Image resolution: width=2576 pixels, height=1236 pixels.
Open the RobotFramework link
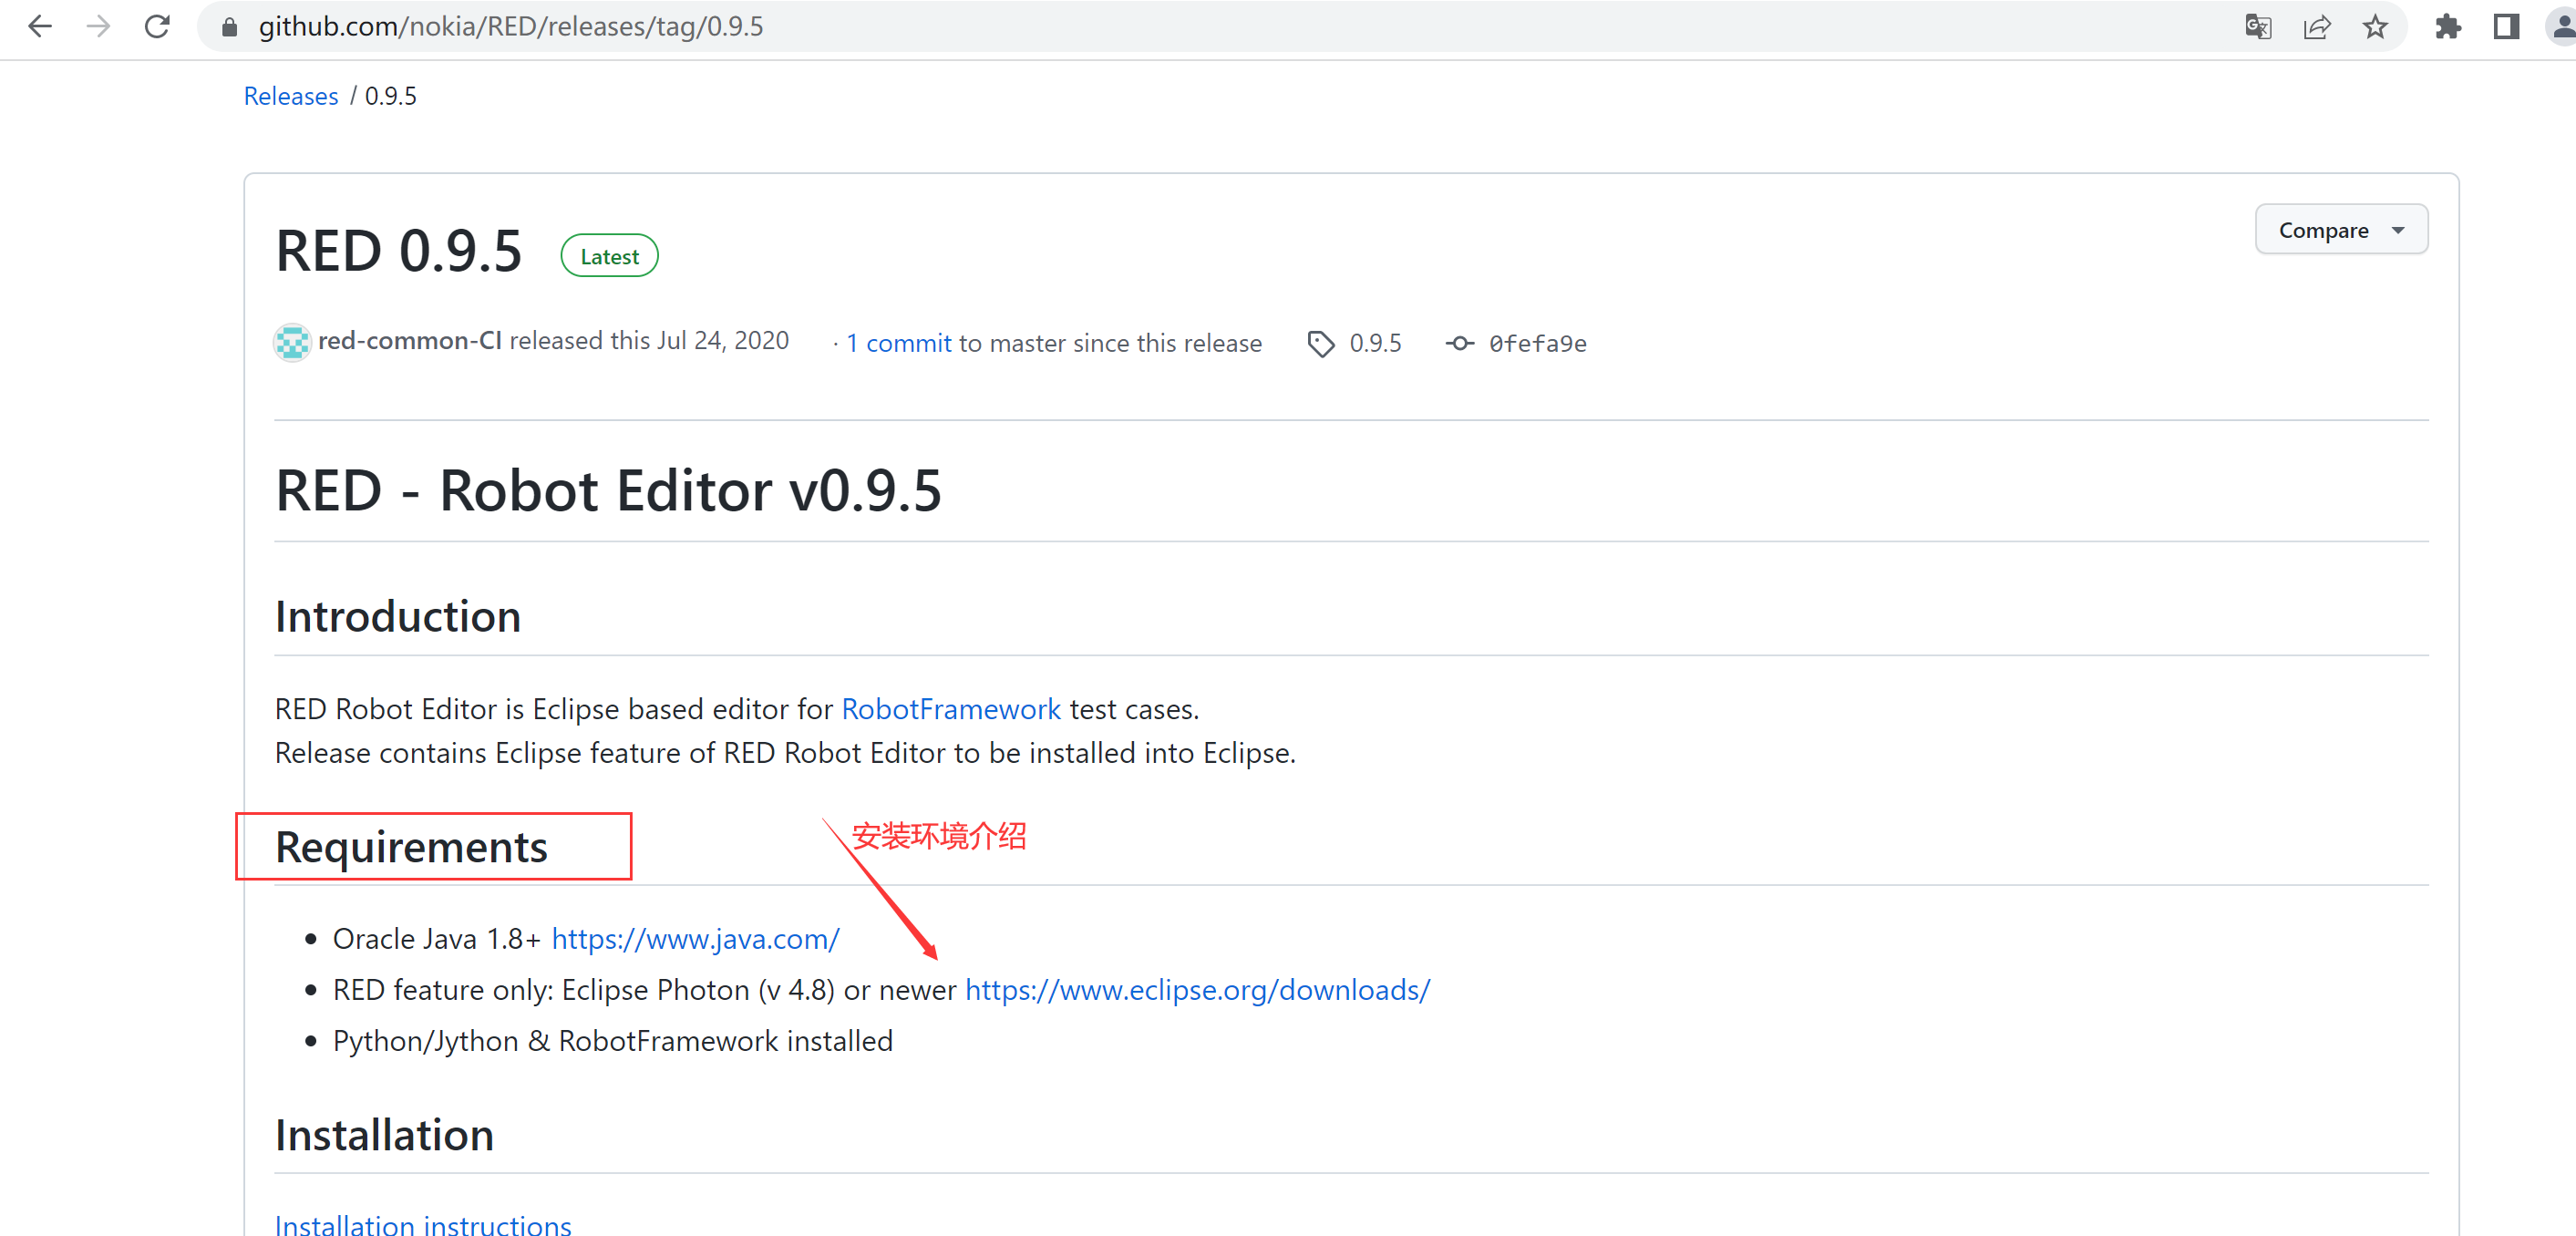[x=950, y=709]
